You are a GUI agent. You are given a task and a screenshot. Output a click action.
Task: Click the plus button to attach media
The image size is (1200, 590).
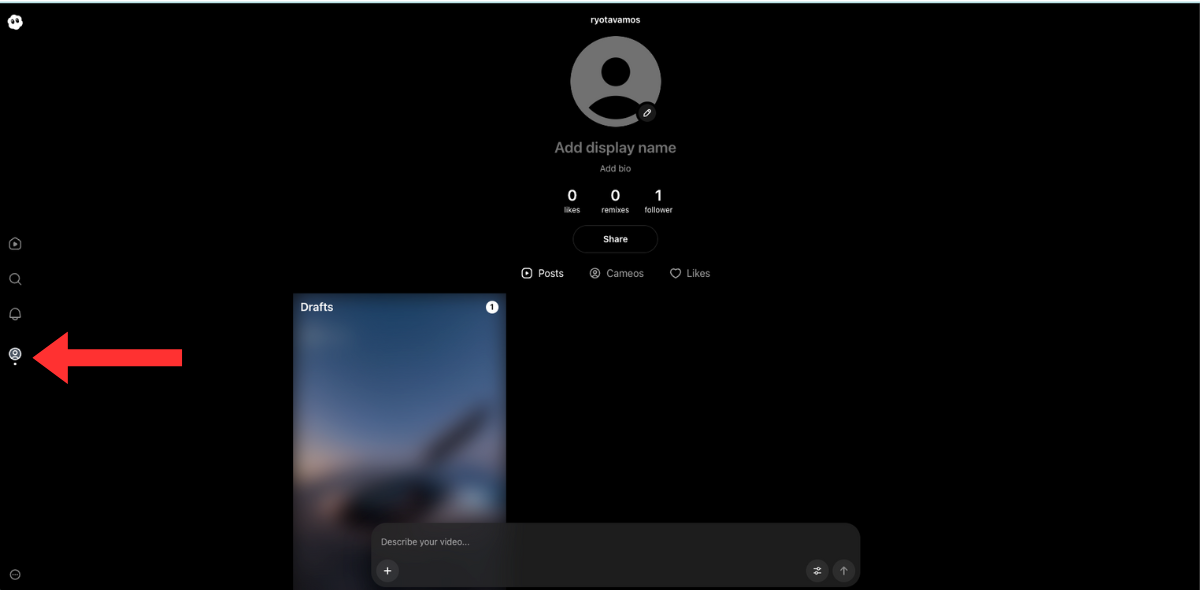pyautogui.click(x=388, y=571)
